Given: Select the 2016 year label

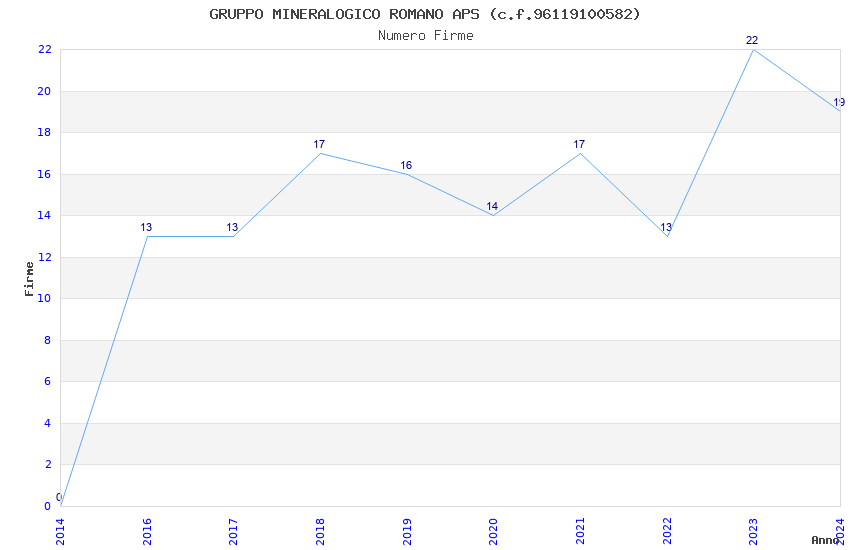Looking at the screenshot, I should pos(147,532).
